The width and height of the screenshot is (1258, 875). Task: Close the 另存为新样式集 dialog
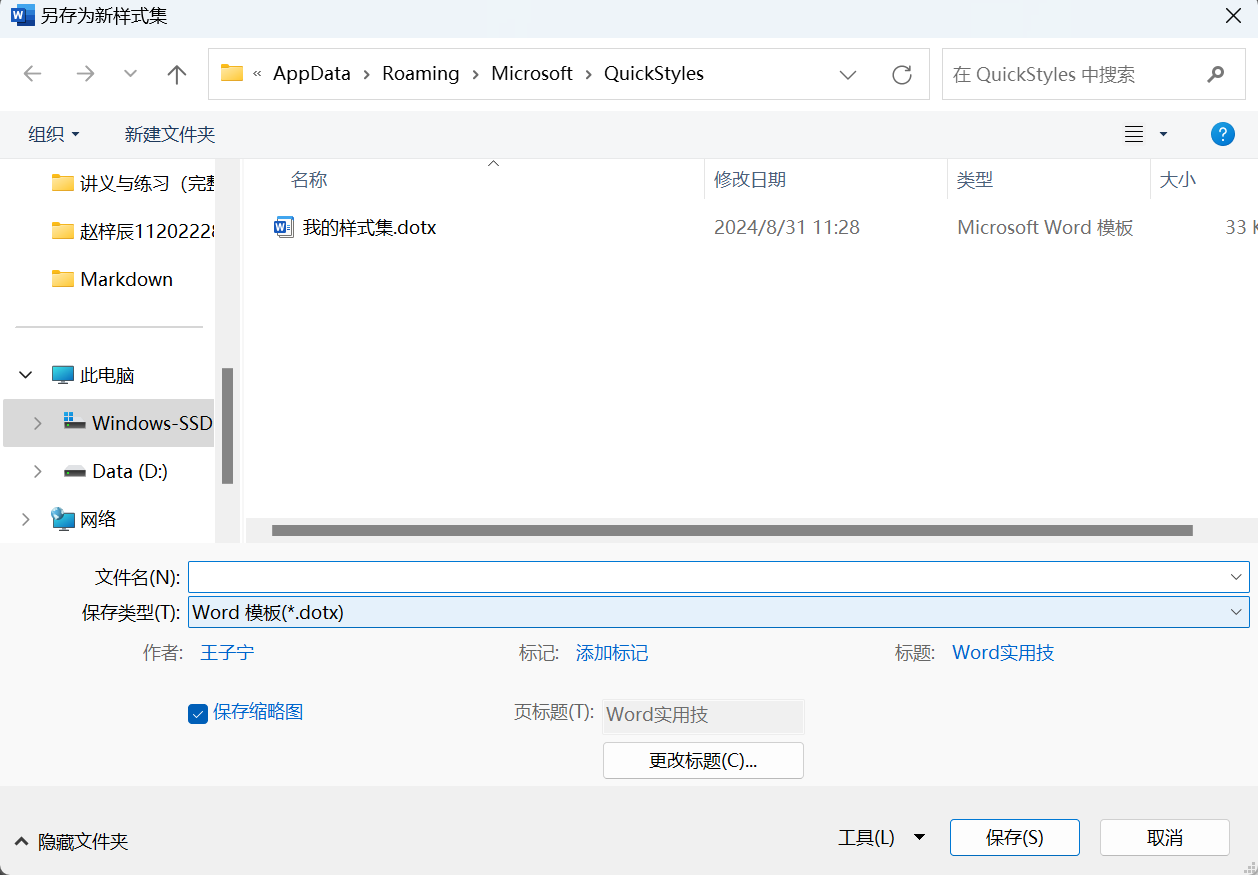[1233, 16]
